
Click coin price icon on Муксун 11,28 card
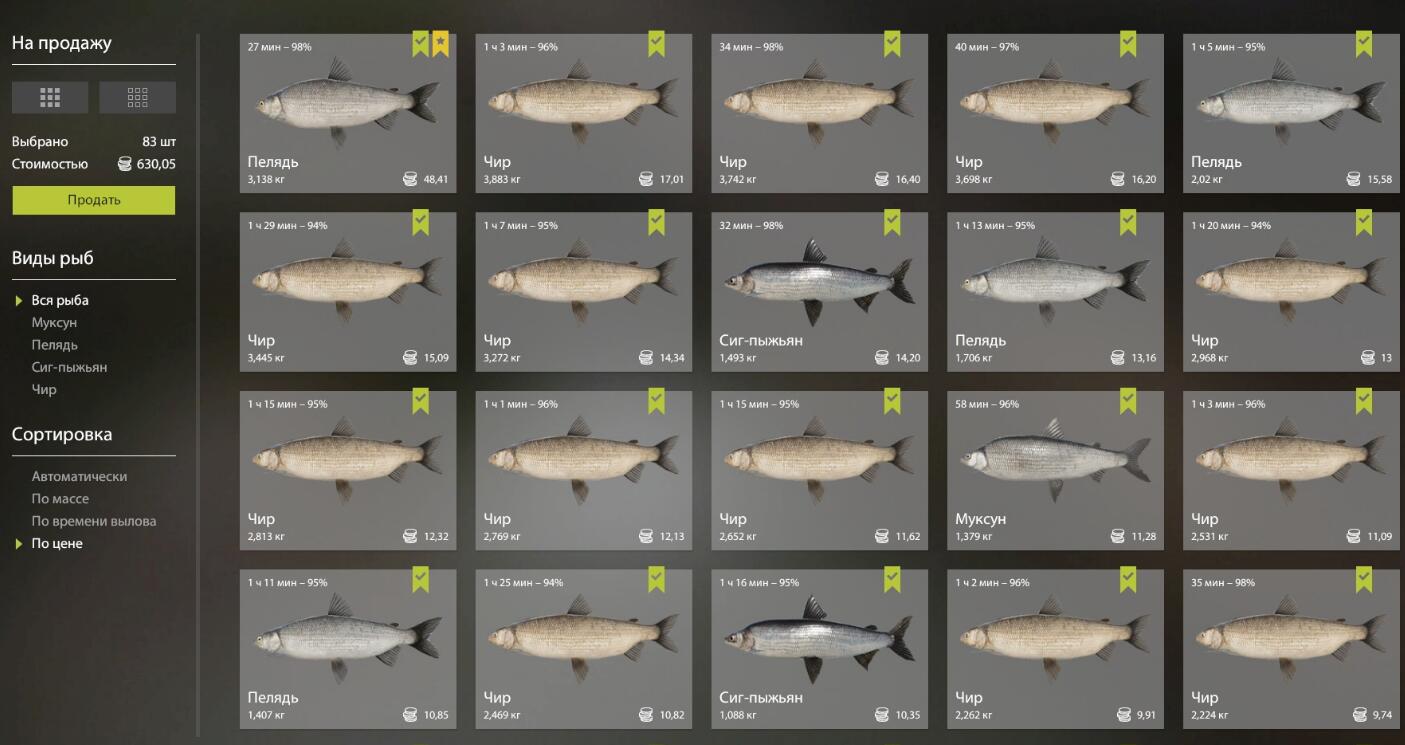tap(1118, 537)
